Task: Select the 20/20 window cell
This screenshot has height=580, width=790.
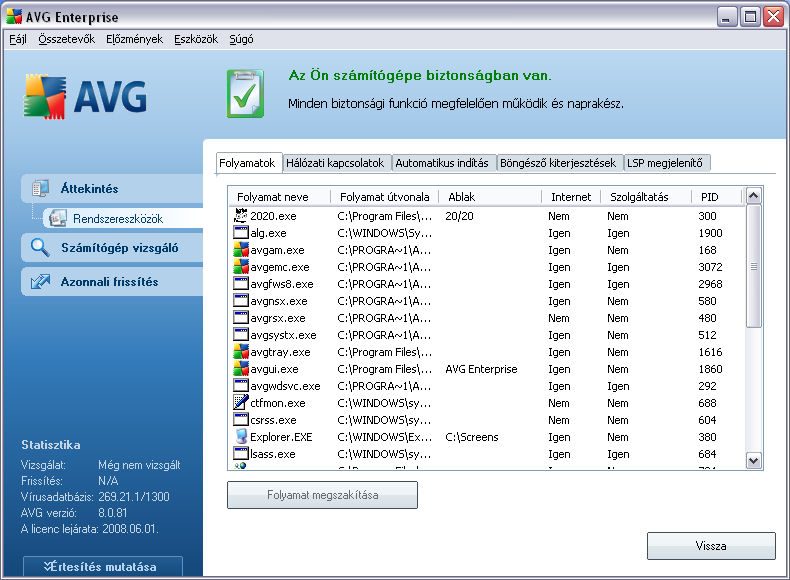Action: (x=459, y=216)
